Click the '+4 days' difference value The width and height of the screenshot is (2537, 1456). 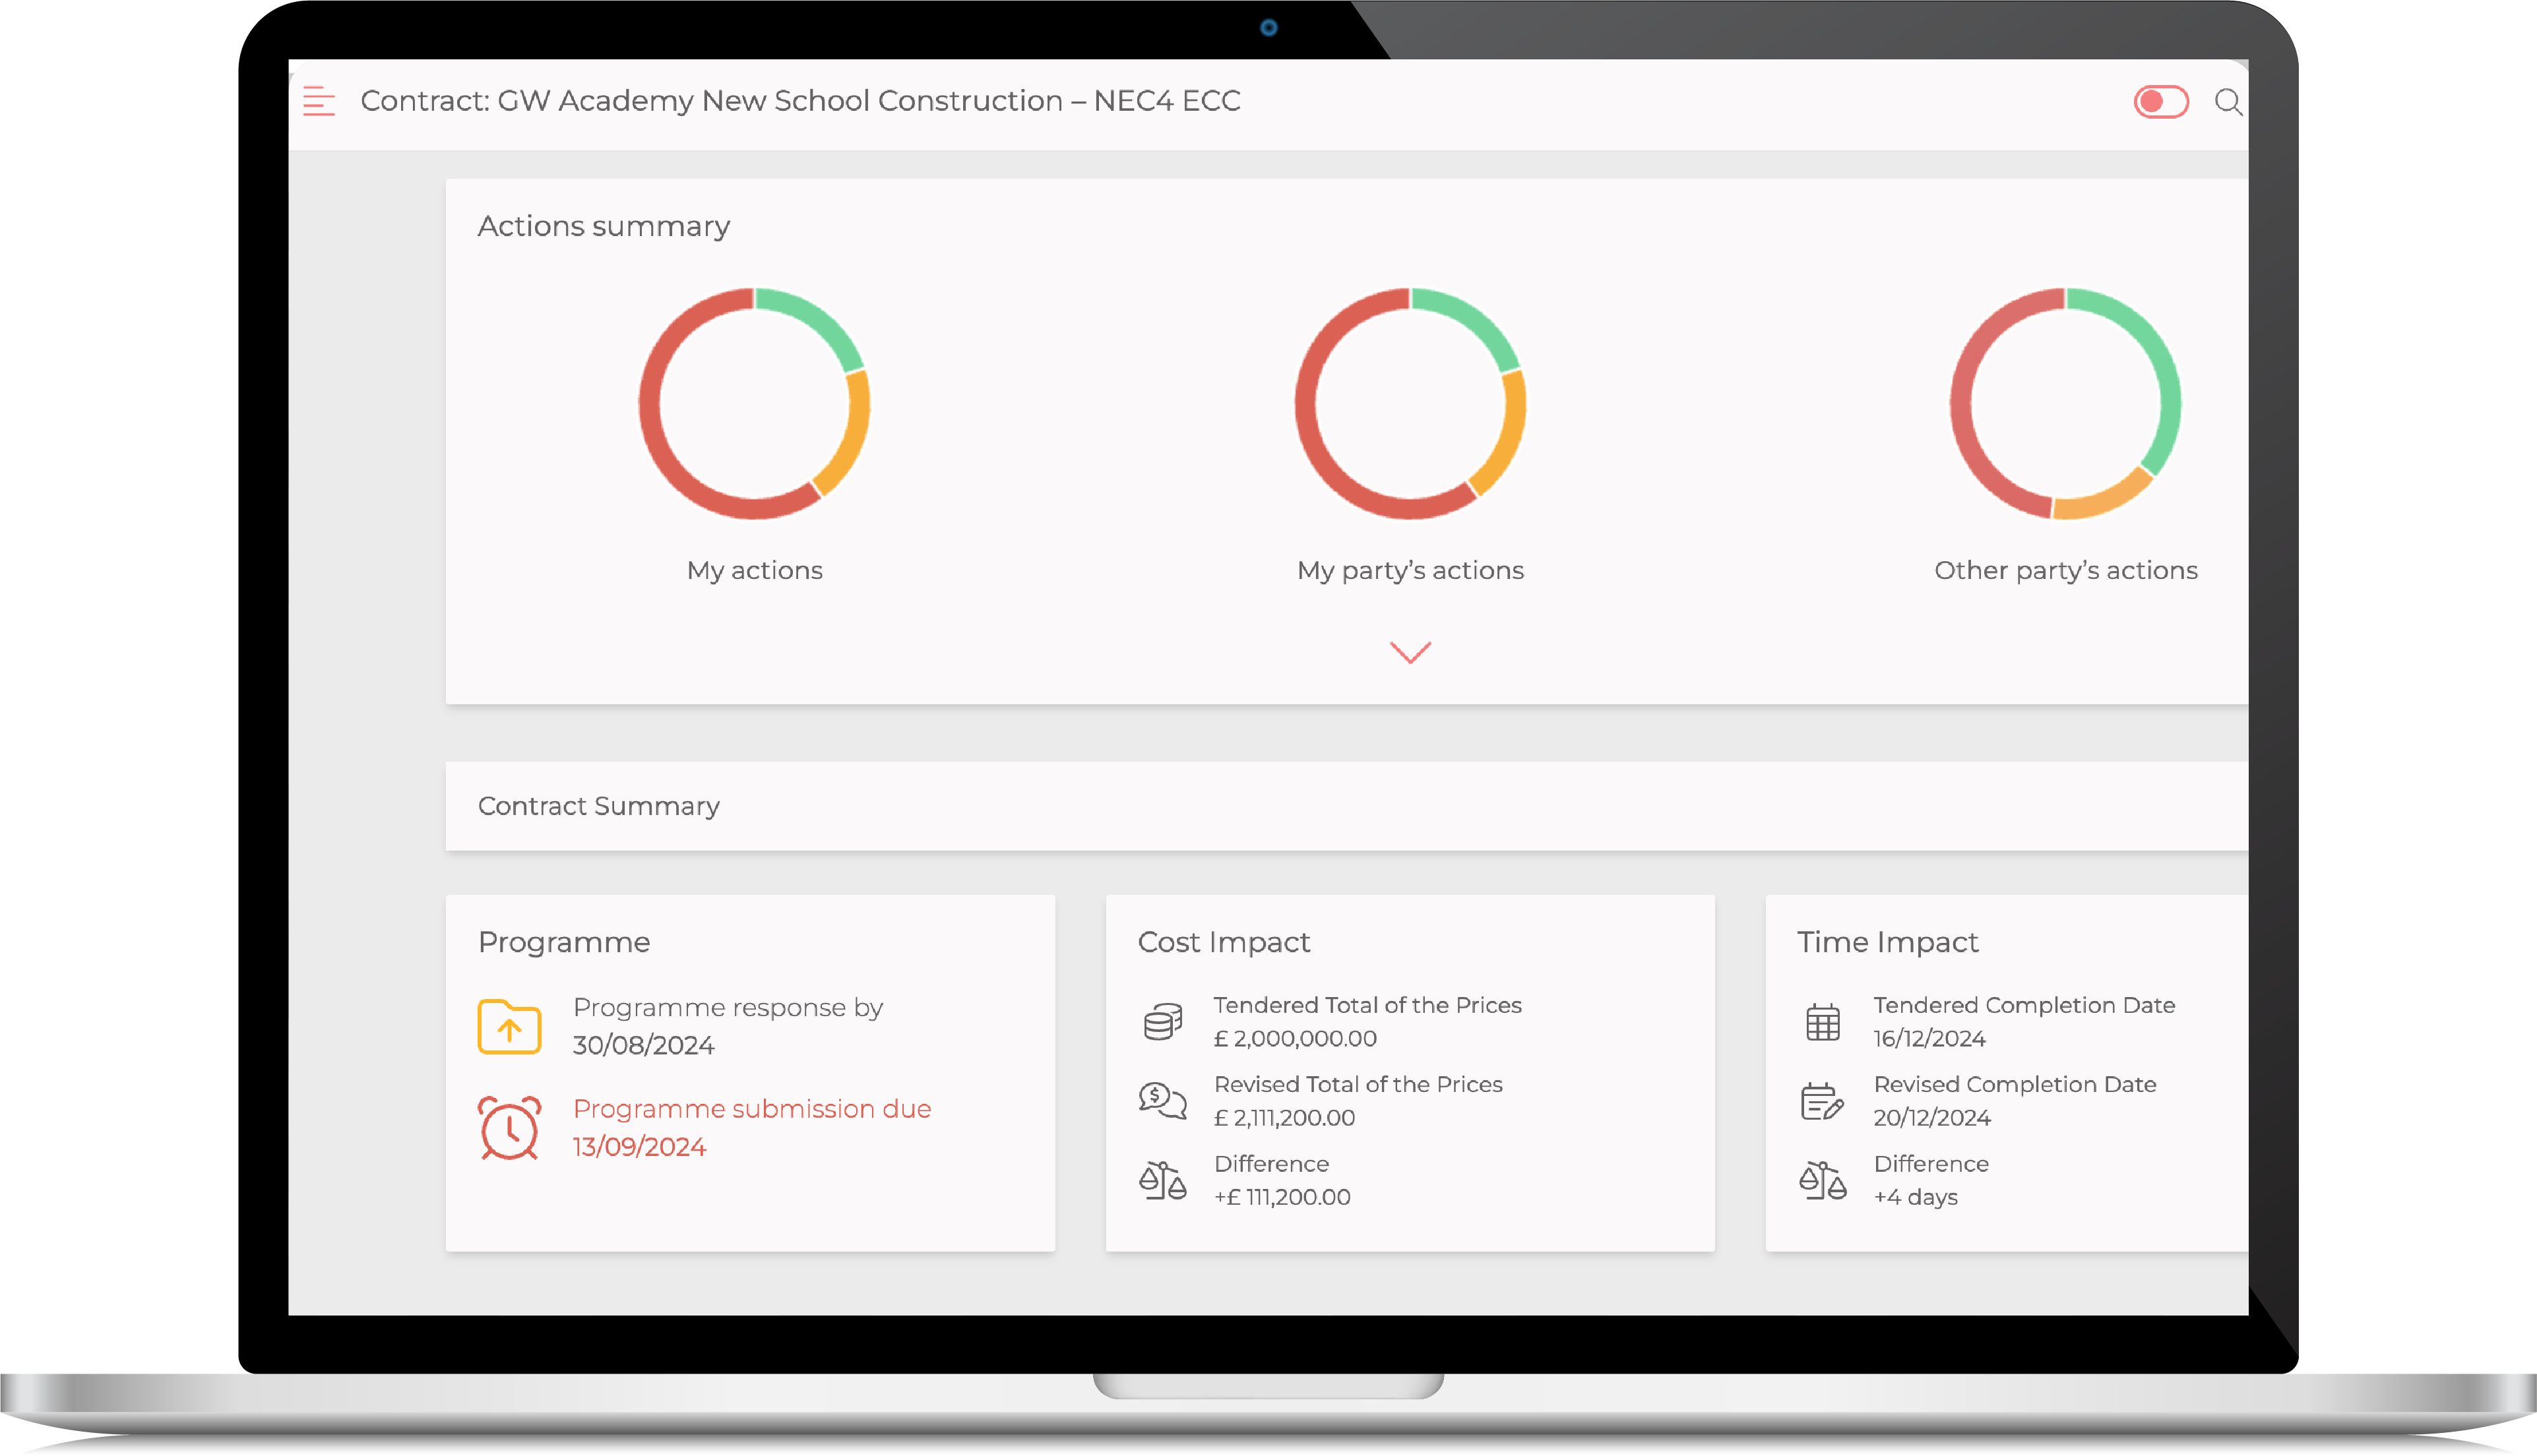click(x=1915, y=1197)
